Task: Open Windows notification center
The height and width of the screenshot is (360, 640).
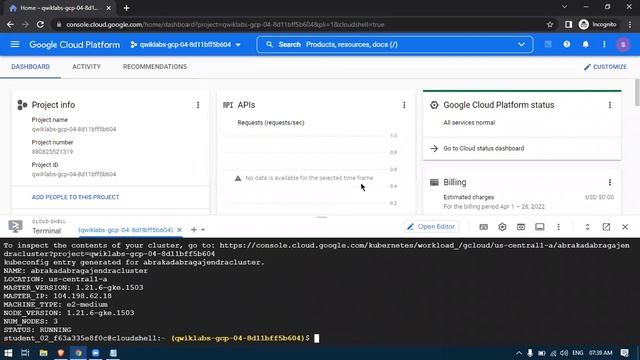Action: pos(624,353)
